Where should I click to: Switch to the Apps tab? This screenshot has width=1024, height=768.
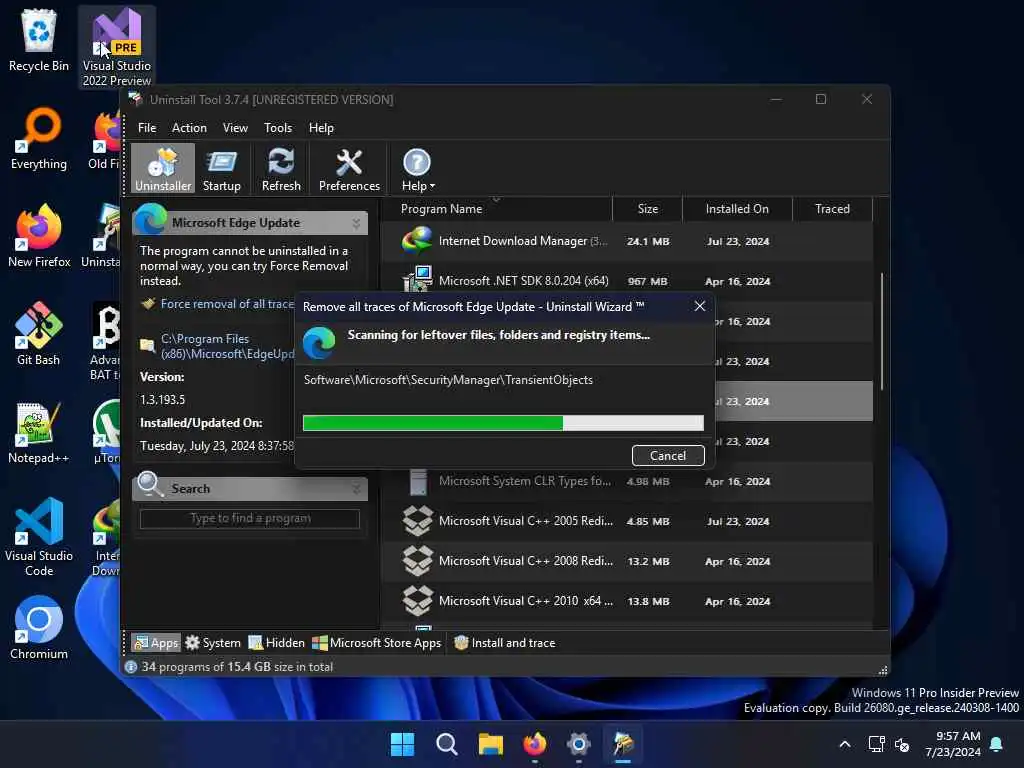155,643
